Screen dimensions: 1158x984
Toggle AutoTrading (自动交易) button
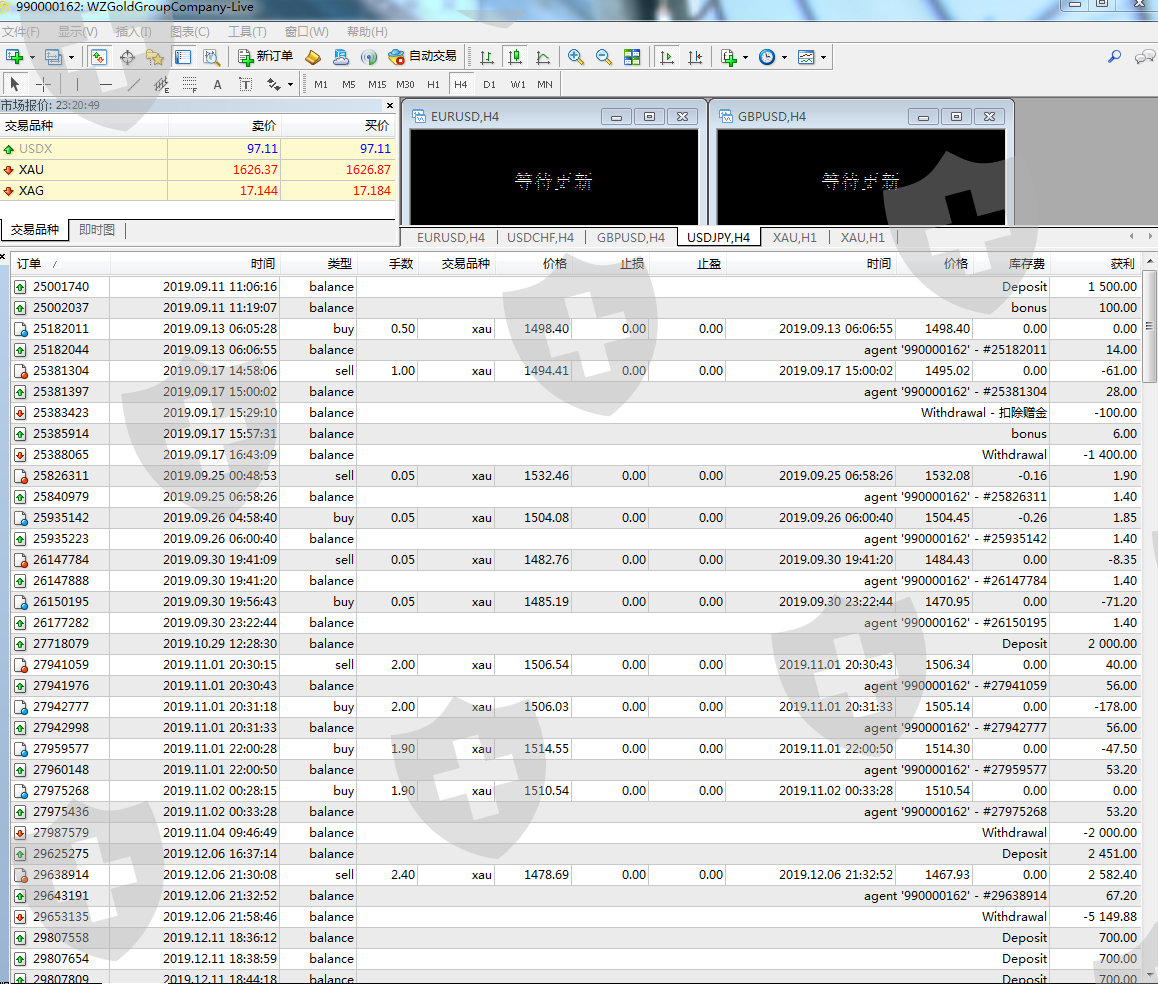422,57
